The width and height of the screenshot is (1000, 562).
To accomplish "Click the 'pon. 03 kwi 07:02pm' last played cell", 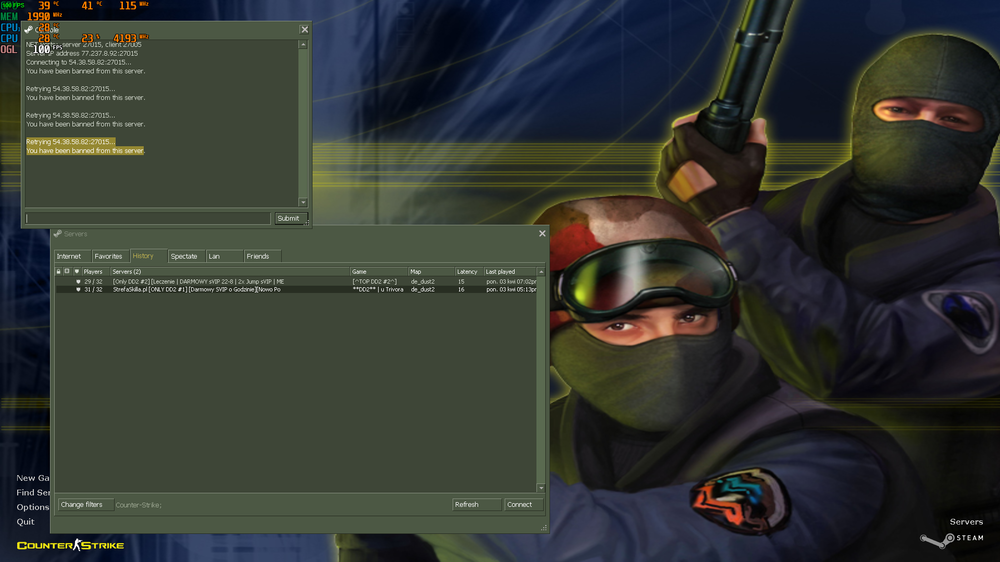I will coord(511,281).
